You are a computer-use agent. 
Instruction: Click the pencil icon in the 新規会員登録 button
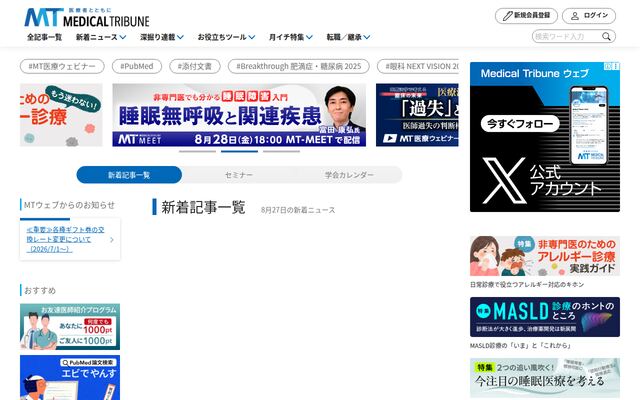pos(507,16)
